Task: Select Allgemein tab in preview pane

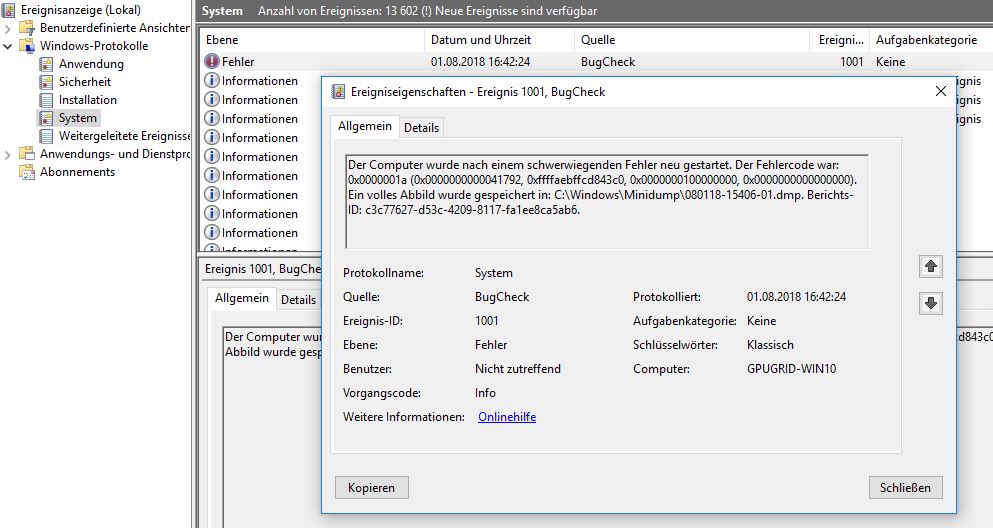Action: (242, 298)
